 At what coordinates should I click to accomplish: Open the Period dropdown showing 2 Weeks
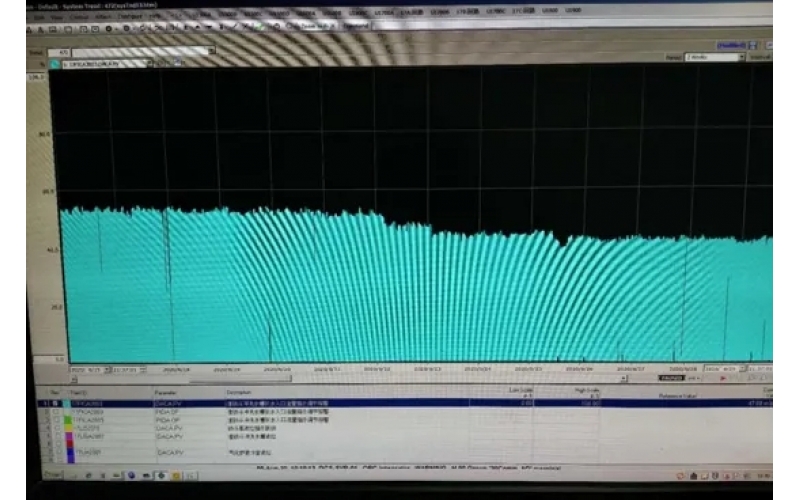pyautogui.click(x=741, y=58)
